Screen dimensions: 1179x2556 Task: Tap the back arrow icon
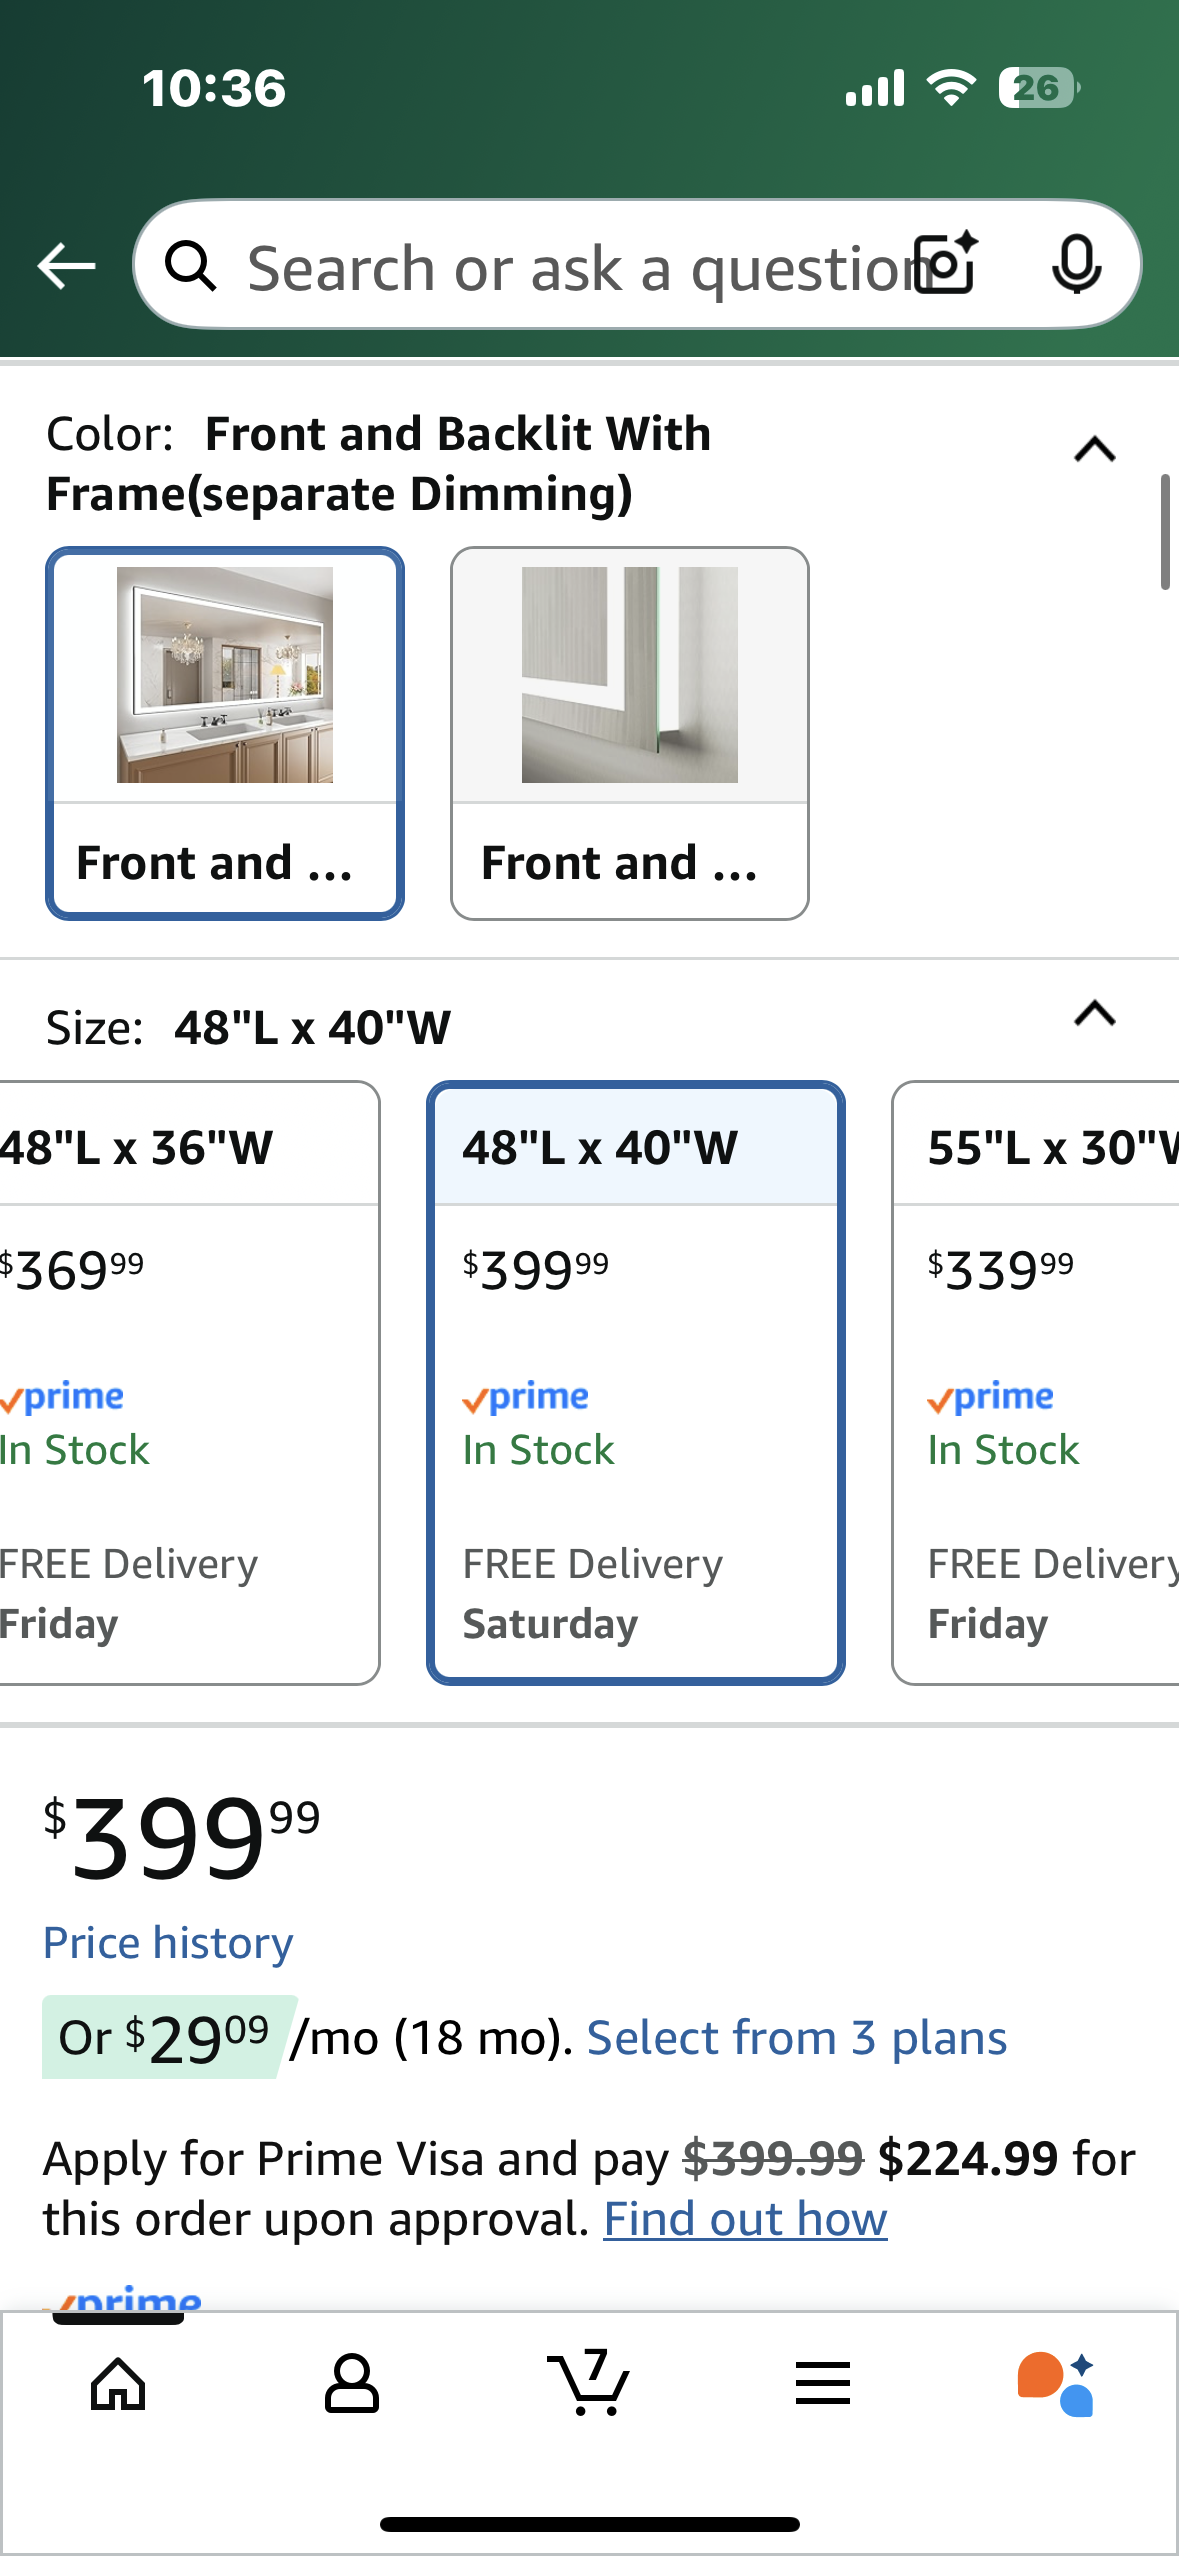[x=66, y=266]
